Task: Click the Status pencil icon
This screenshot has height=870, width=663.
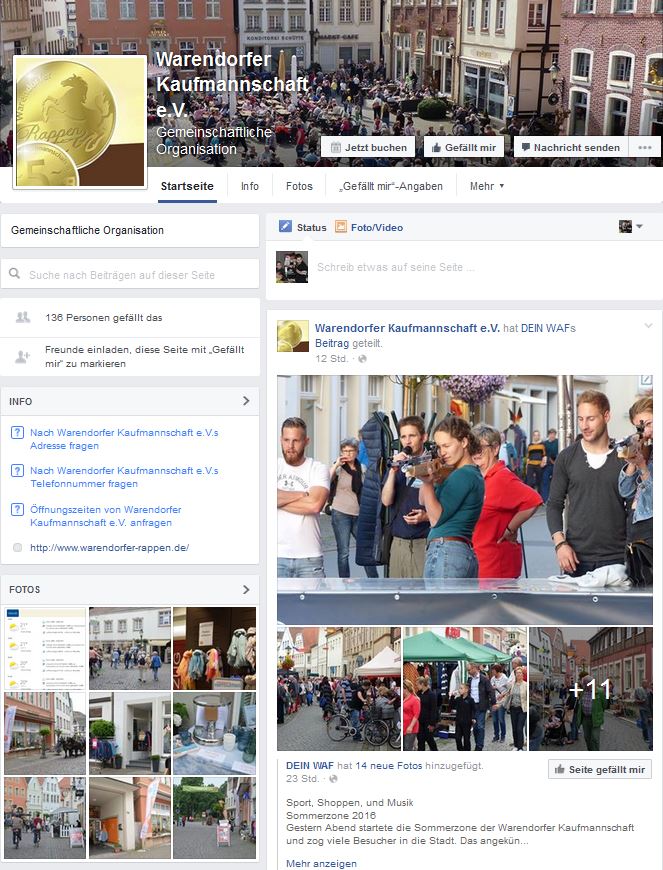Action: point(285,226)
